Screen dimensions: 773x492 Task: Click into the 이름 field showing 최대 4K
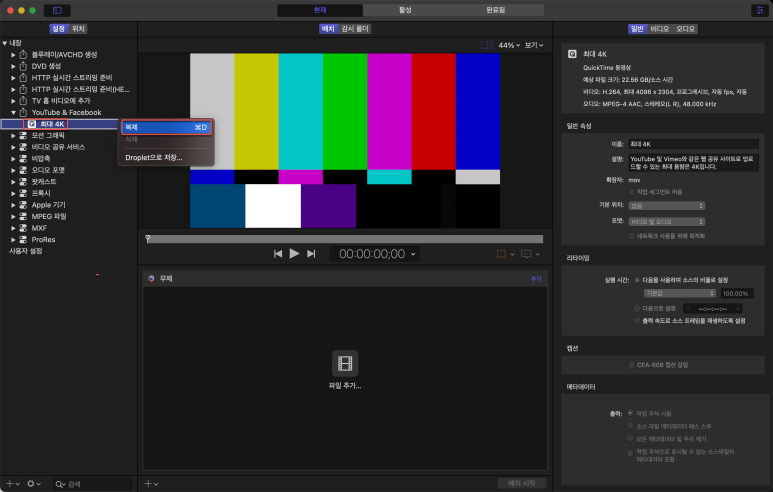pyautogui.click(x=693, y=144)
